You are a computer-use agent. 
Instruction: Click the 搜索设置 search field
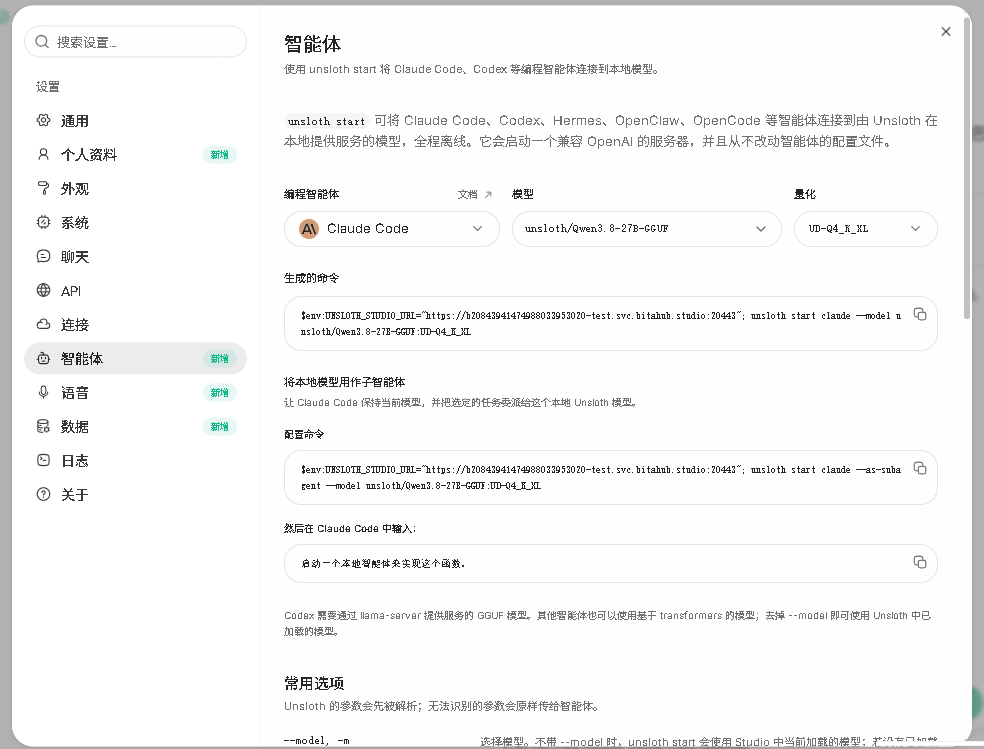(x=135, y=42)
